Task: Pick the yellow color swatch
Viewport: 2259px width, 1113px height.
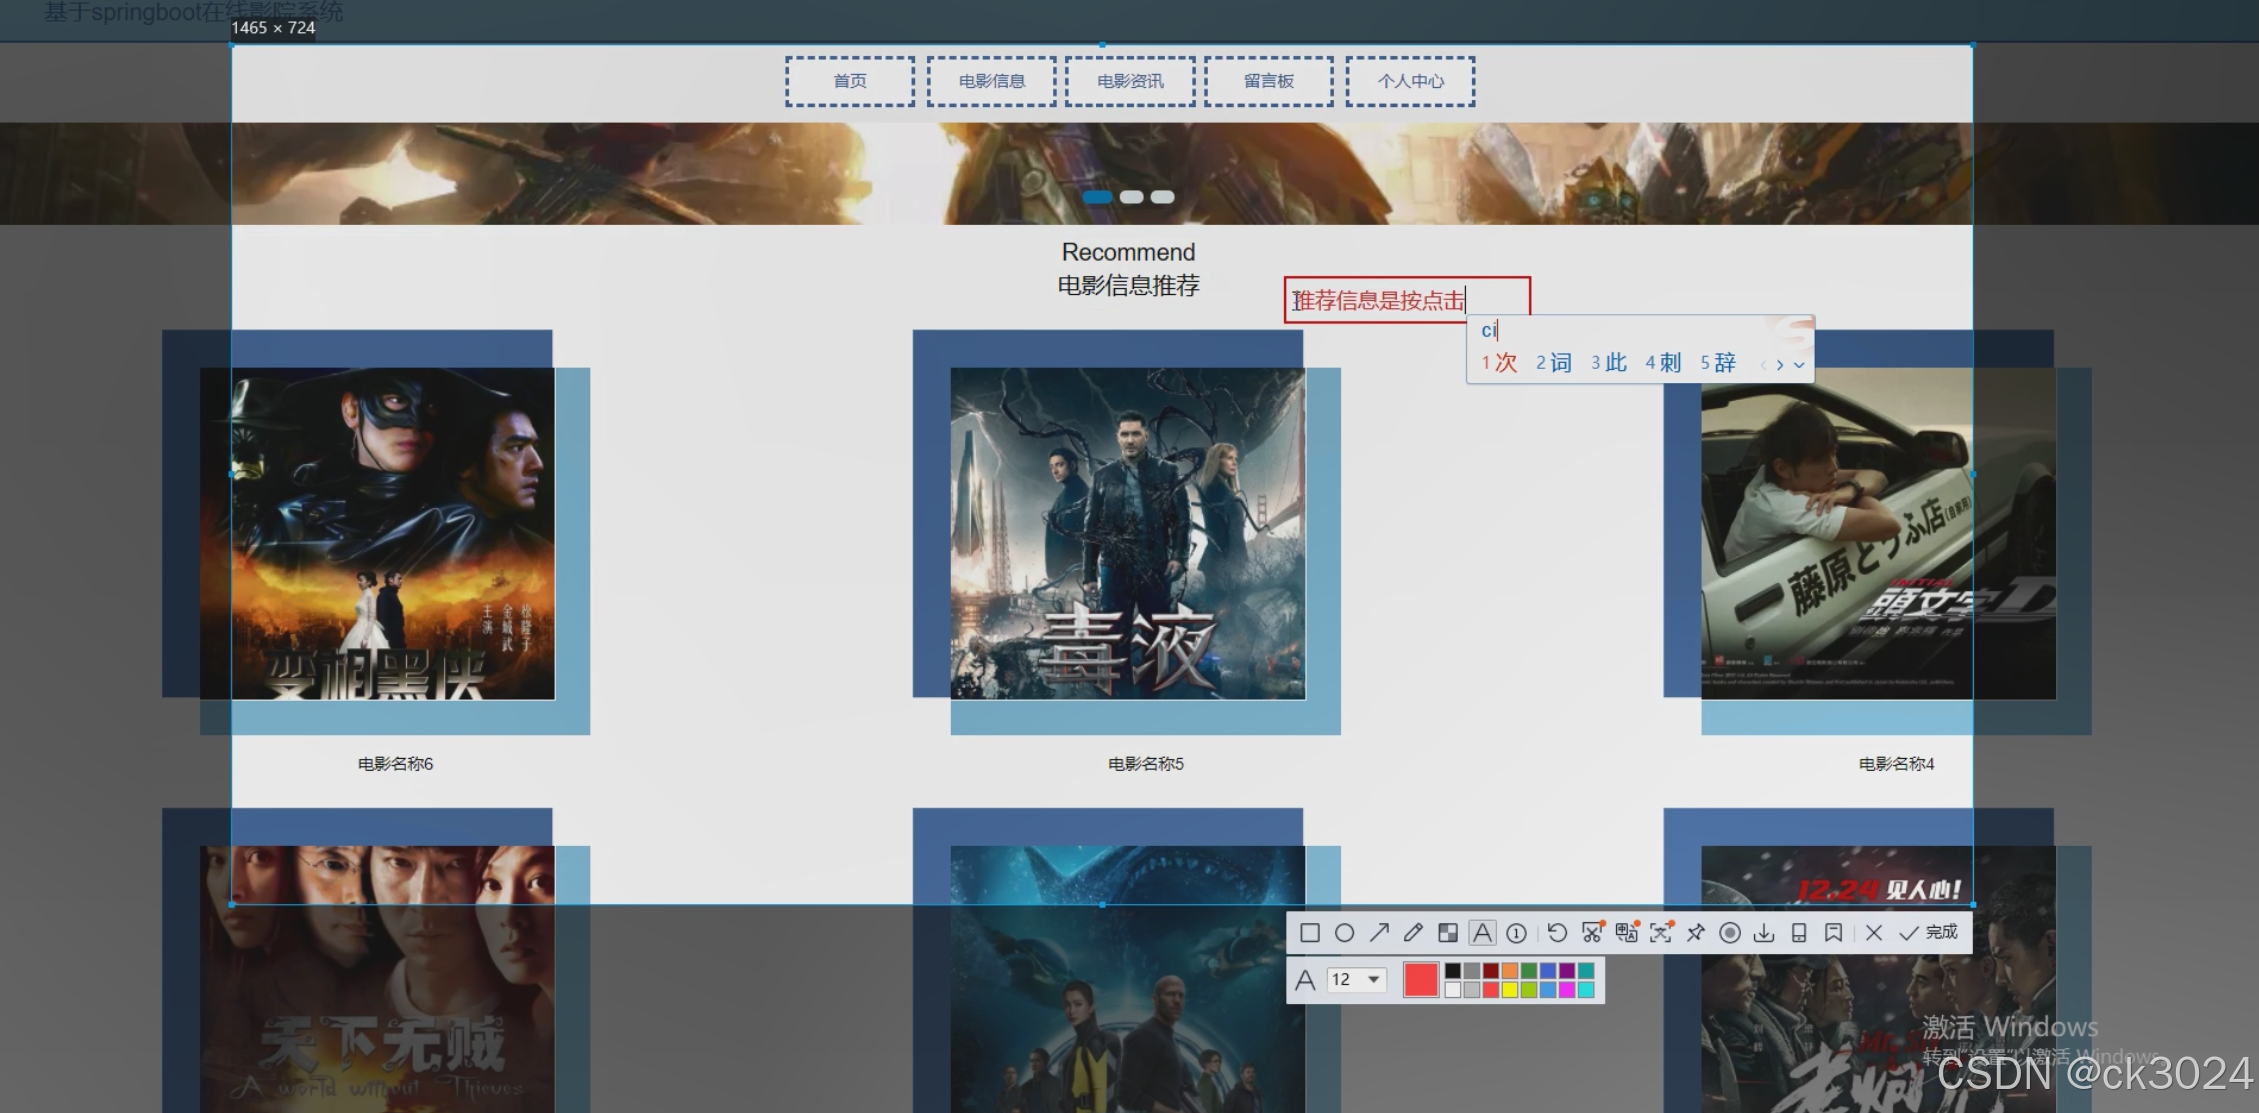Action: pos(1509,990)
